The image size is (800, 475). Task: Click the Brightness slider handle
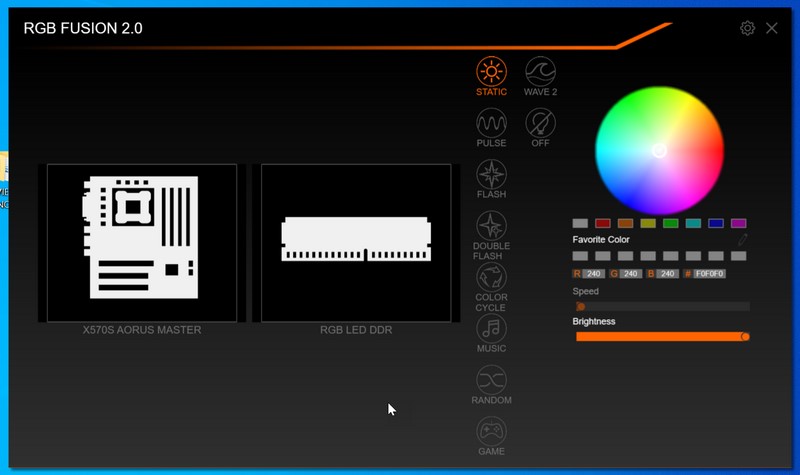[745, 337]
